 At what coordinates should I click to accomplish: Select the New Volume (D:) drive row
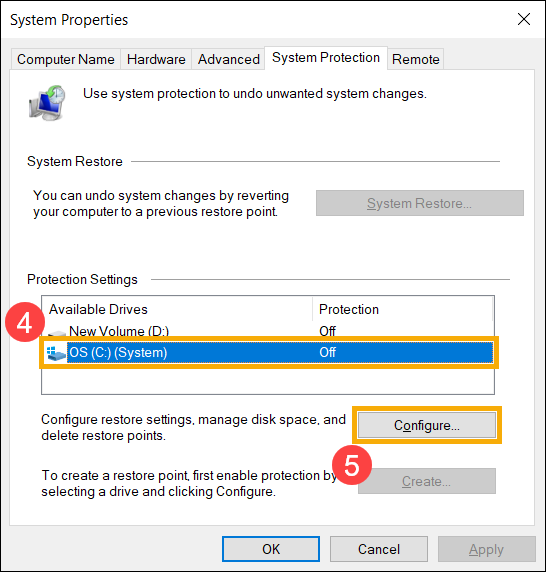[x=269, y=331]
